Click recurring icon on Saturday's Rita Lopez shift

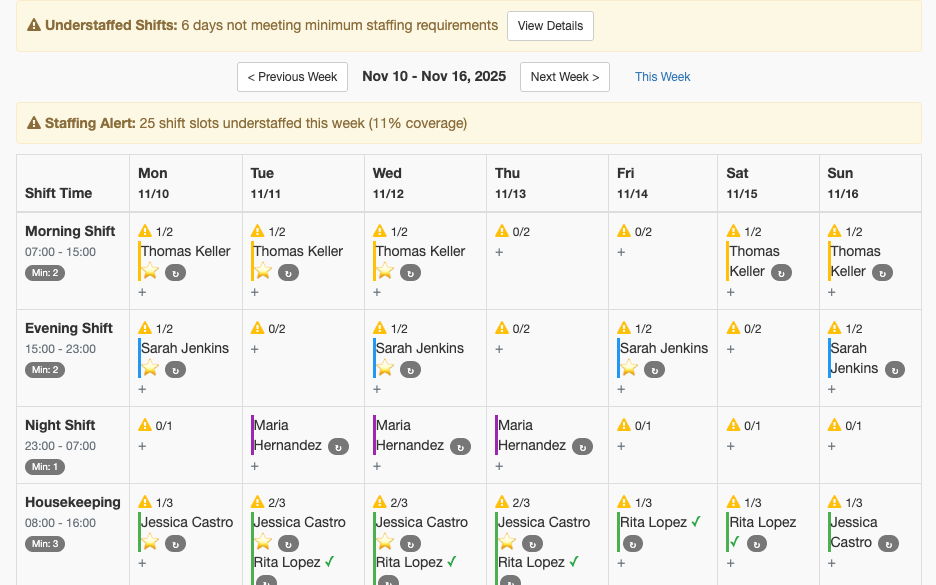[756, 544]
